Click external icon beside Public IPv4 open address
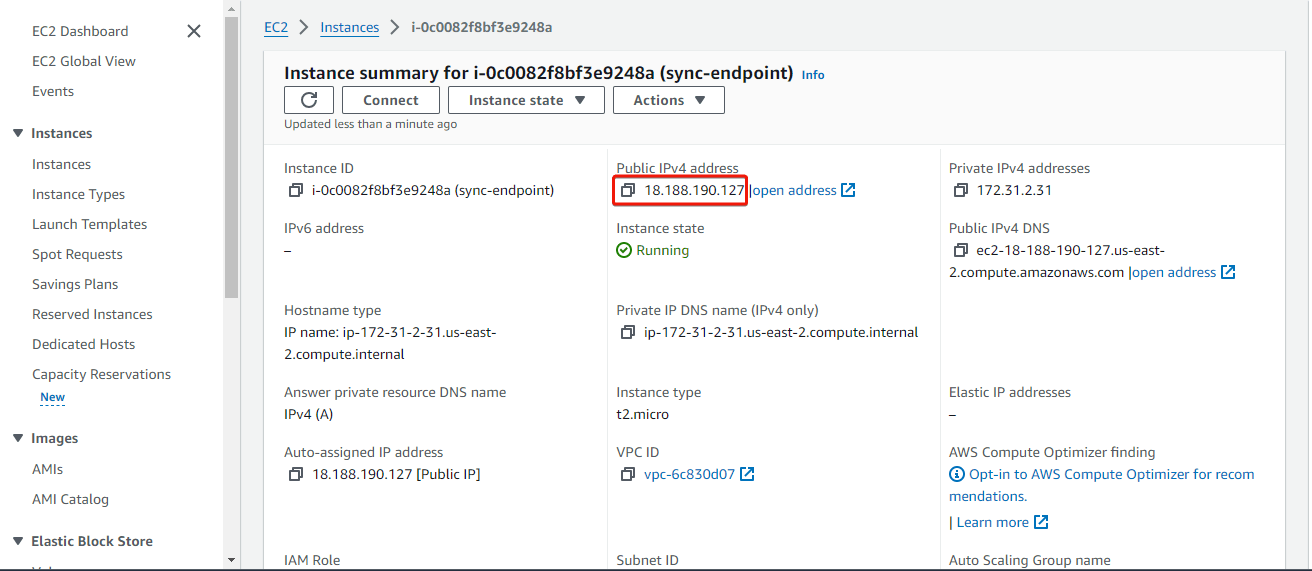Screen dimensions: 1312x571 pos(848,190)
